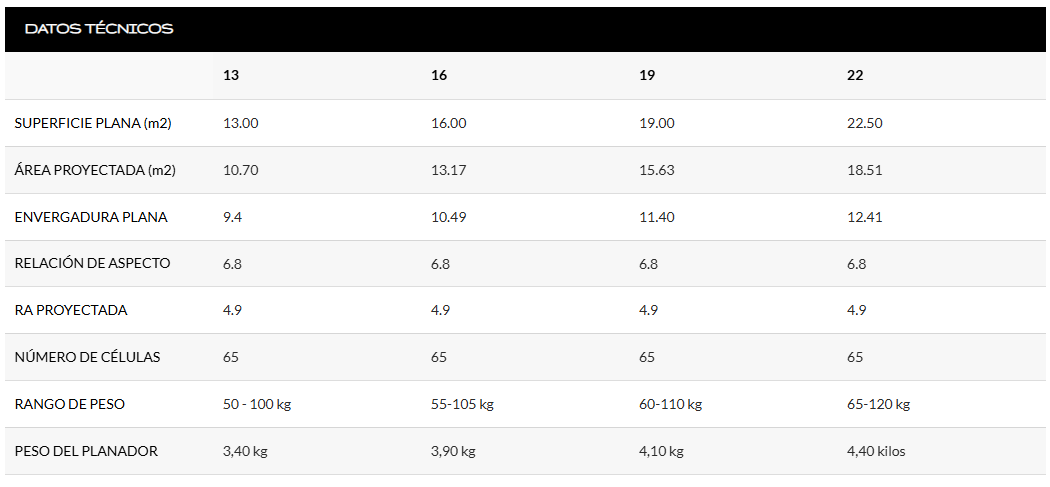Click the NÚMERO DE CÉLULAS row label
Viewport: 1050px width, 487px height.
click(87, 357)
